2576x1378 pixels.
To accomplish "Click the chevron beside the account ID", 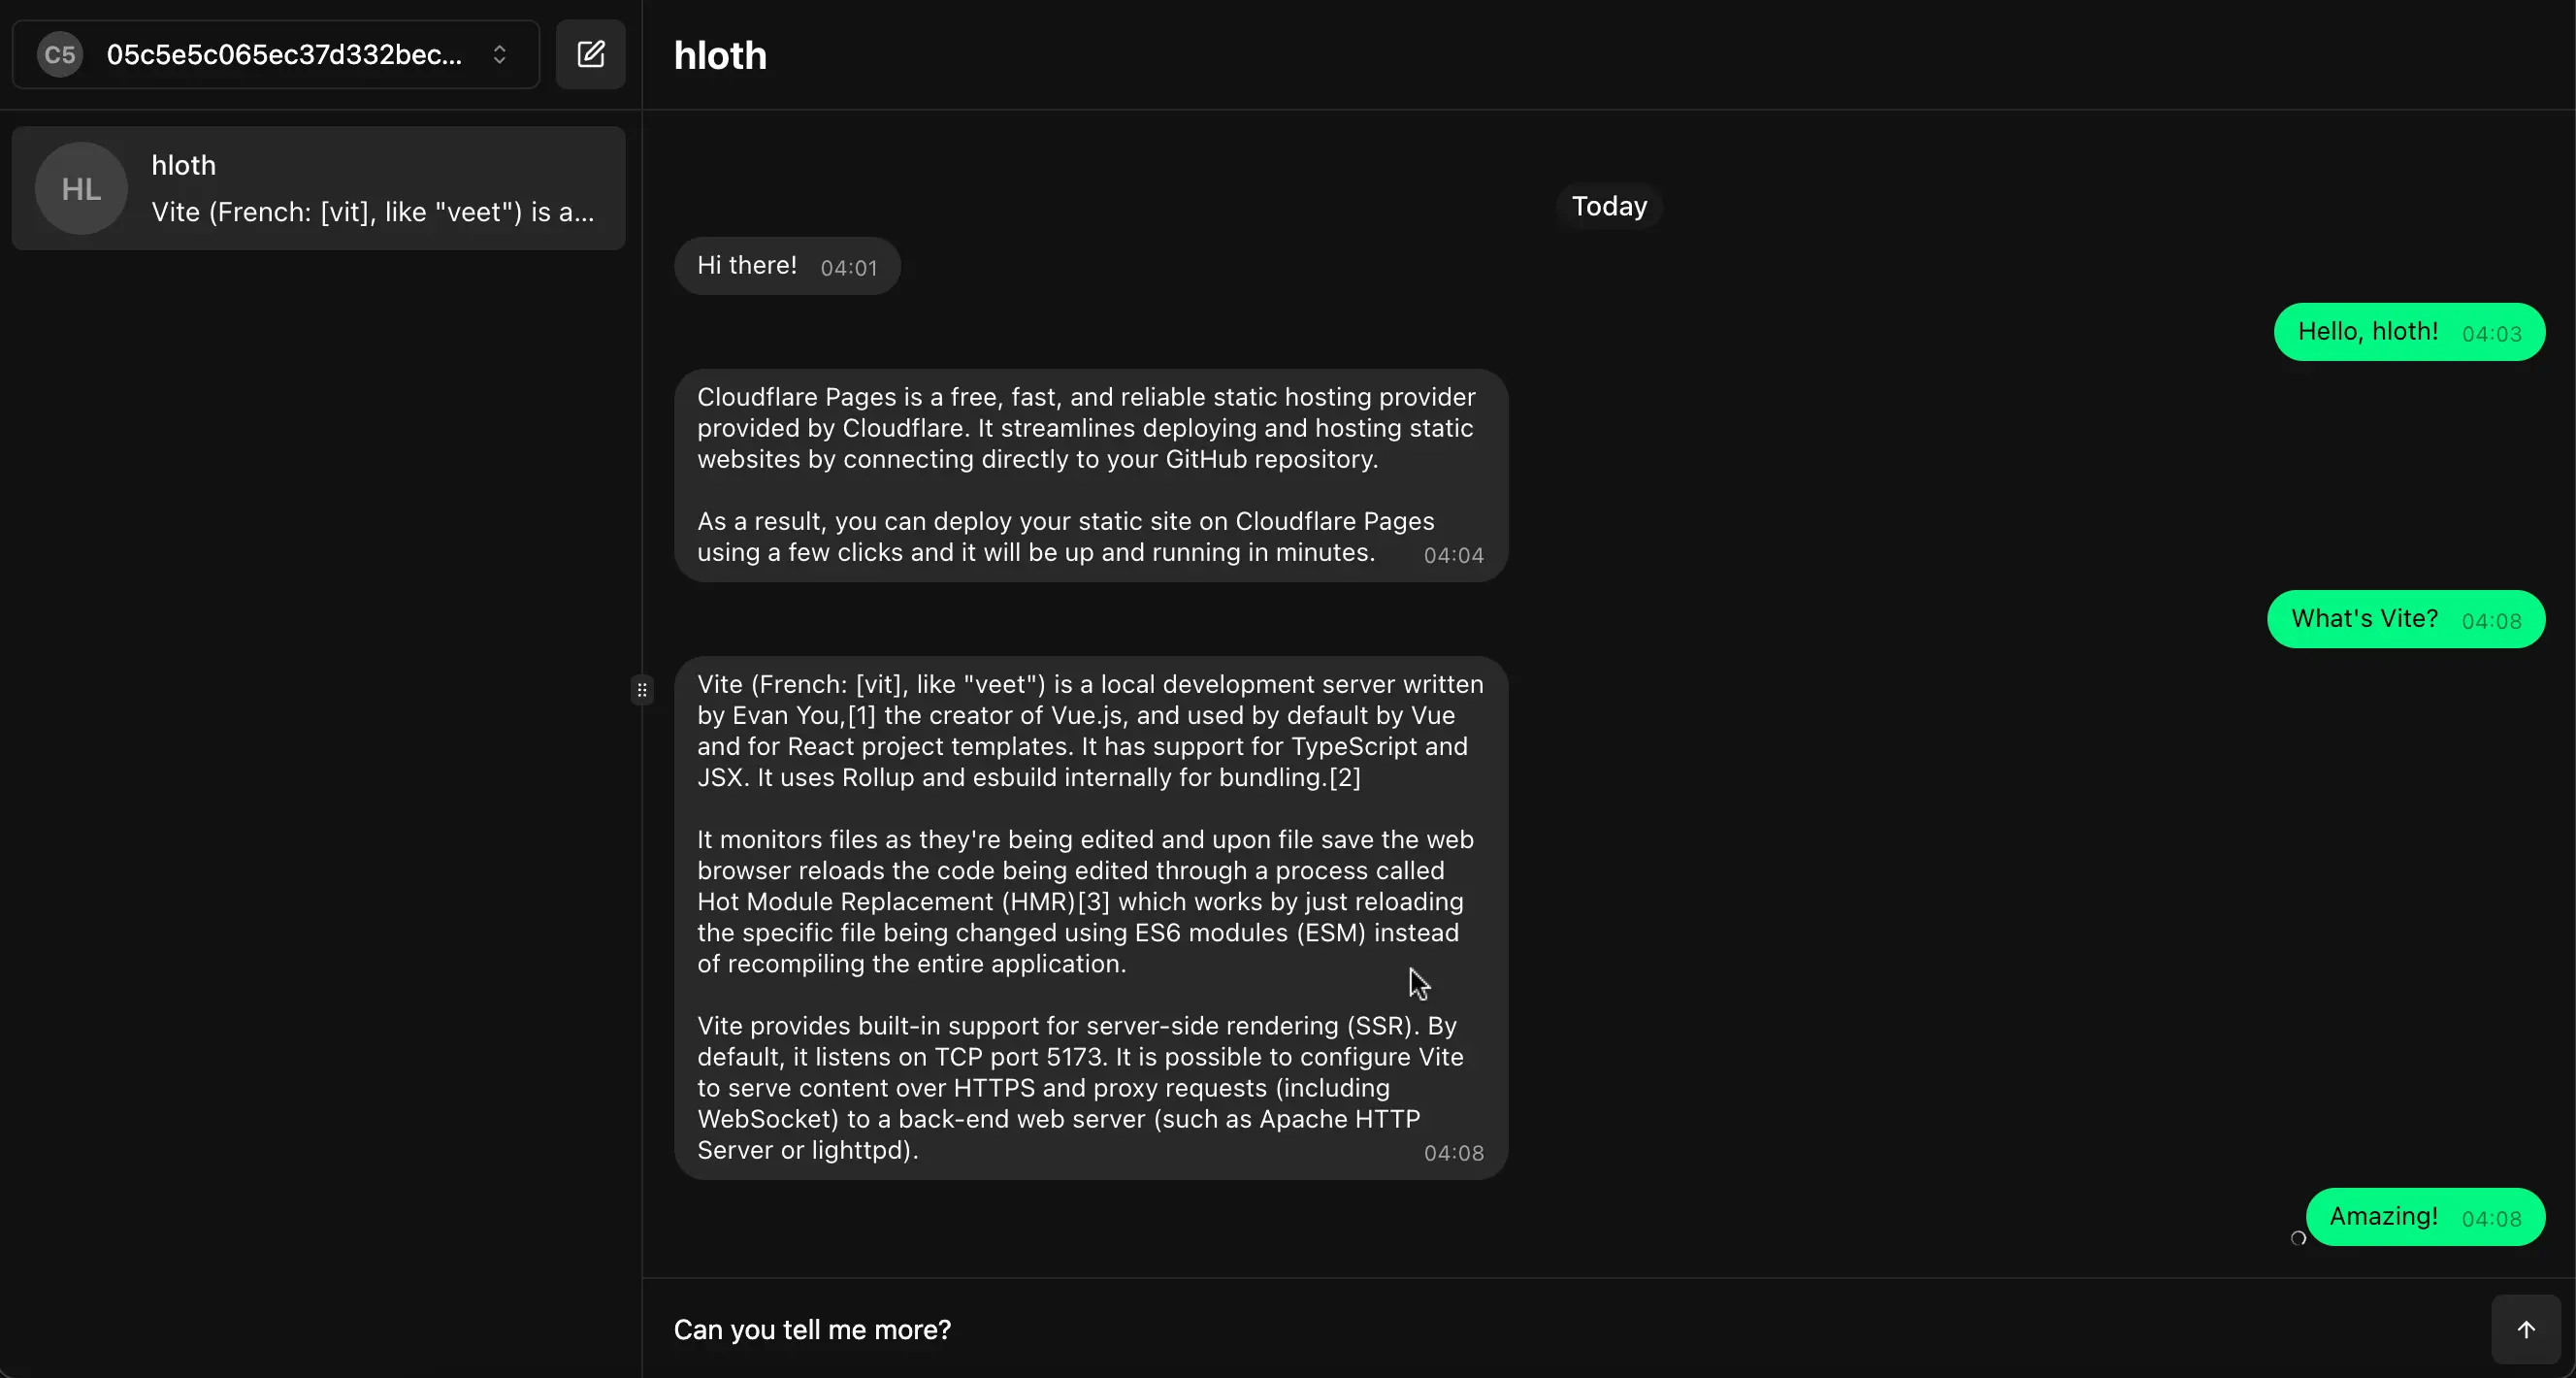I will [x=500, y=55].
